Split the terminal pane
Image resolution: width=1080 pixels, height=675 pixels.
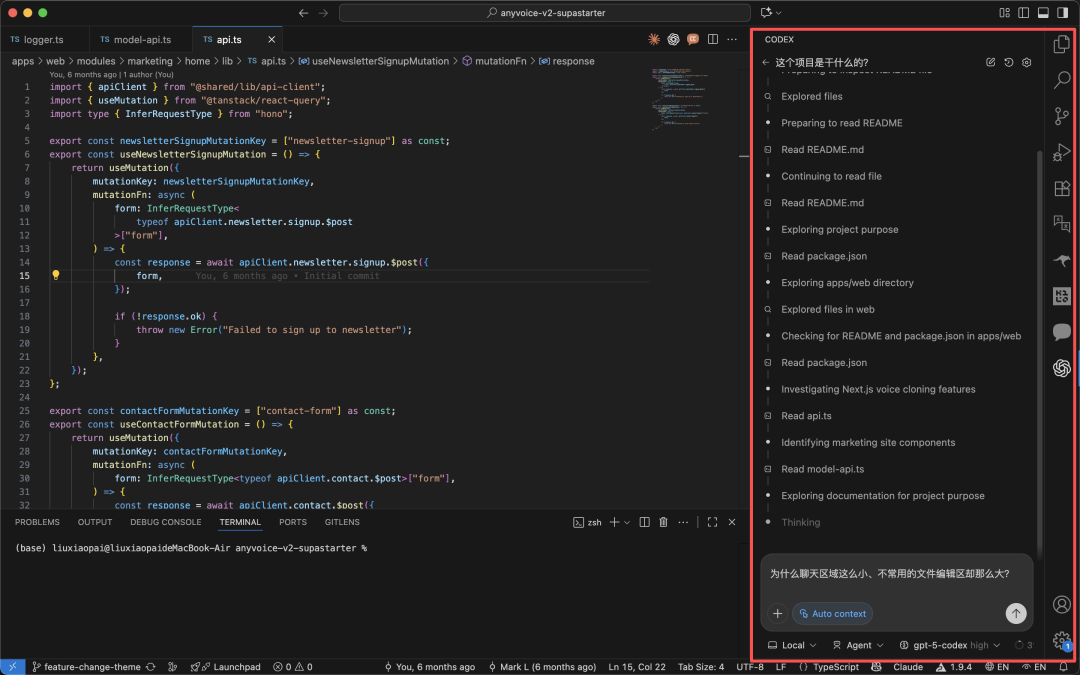[x=645, y=522]
